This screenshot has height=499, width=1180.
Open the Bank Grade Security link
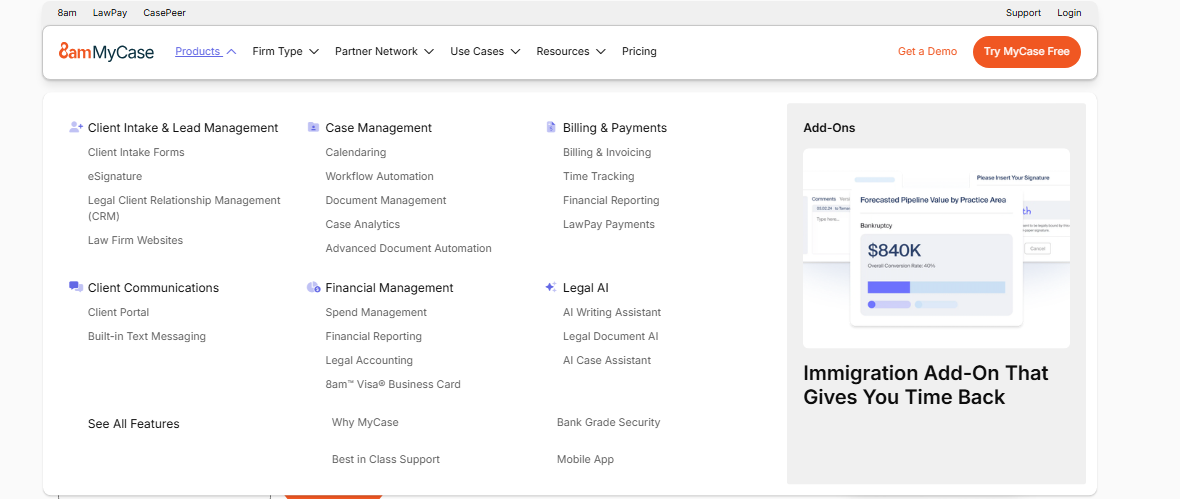[x=609, y=422]
